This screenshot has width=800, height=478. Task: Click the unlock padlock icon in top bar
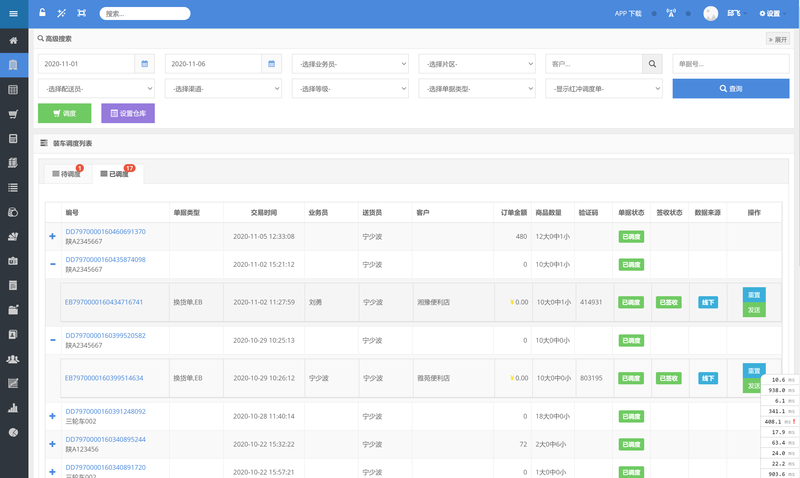[42, 13]
